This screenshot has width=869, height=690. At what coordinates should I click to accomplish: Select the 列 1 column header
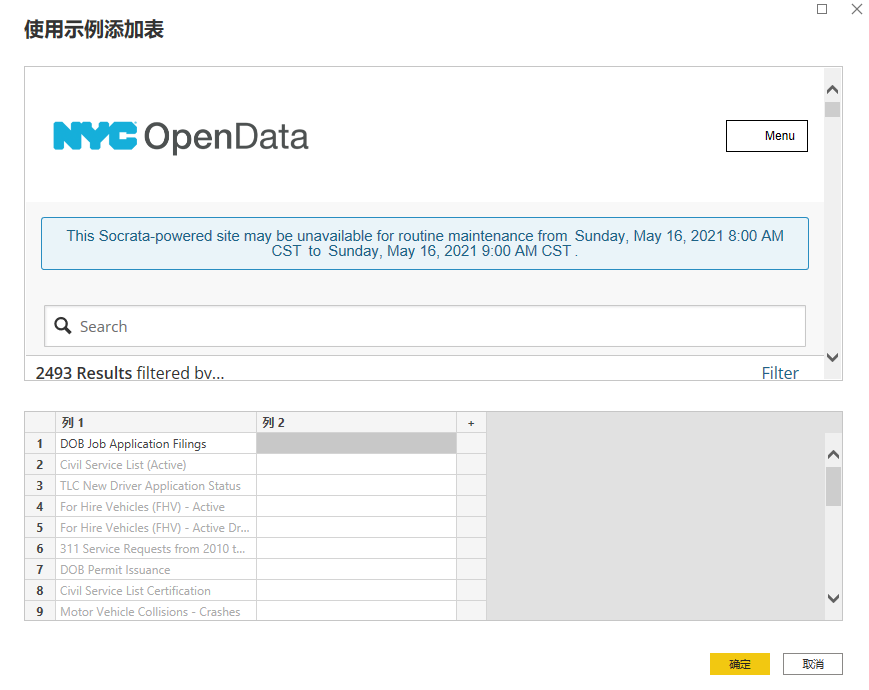156,422
